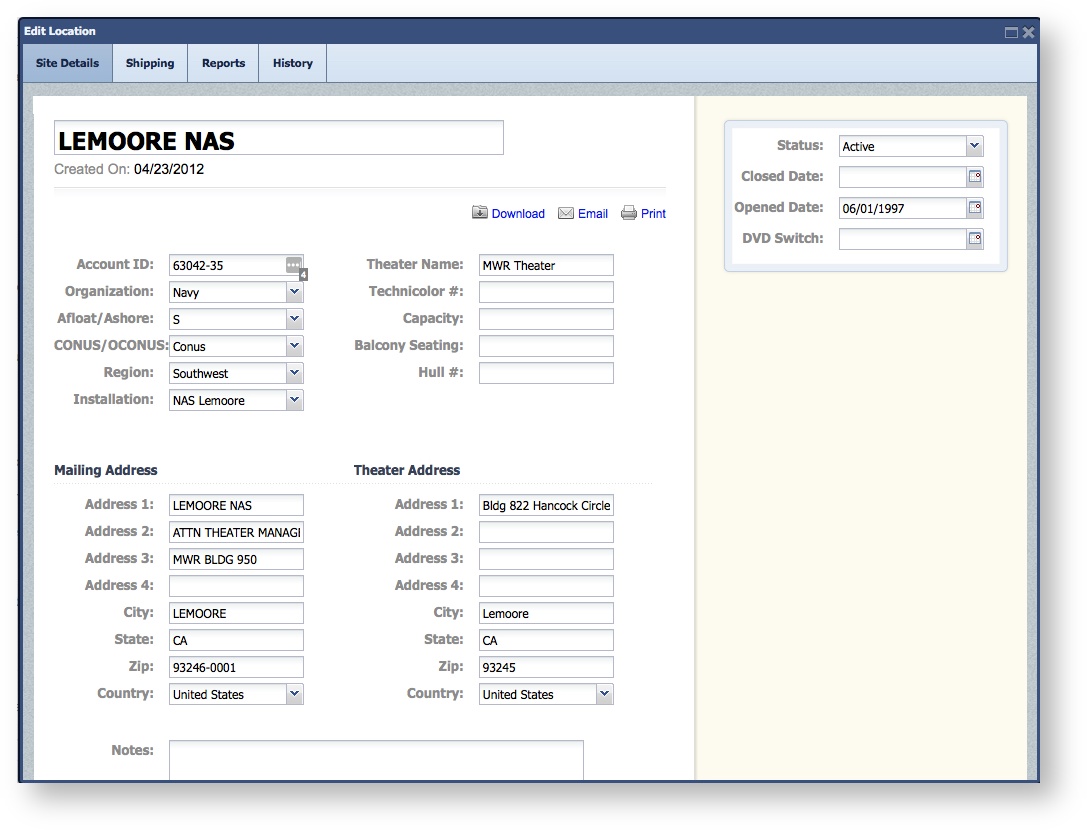Image resolution: width=1088 pixels, height=831 pixels.
Task: Expand the Region dropdown
Action: click(x=294, y=373)
